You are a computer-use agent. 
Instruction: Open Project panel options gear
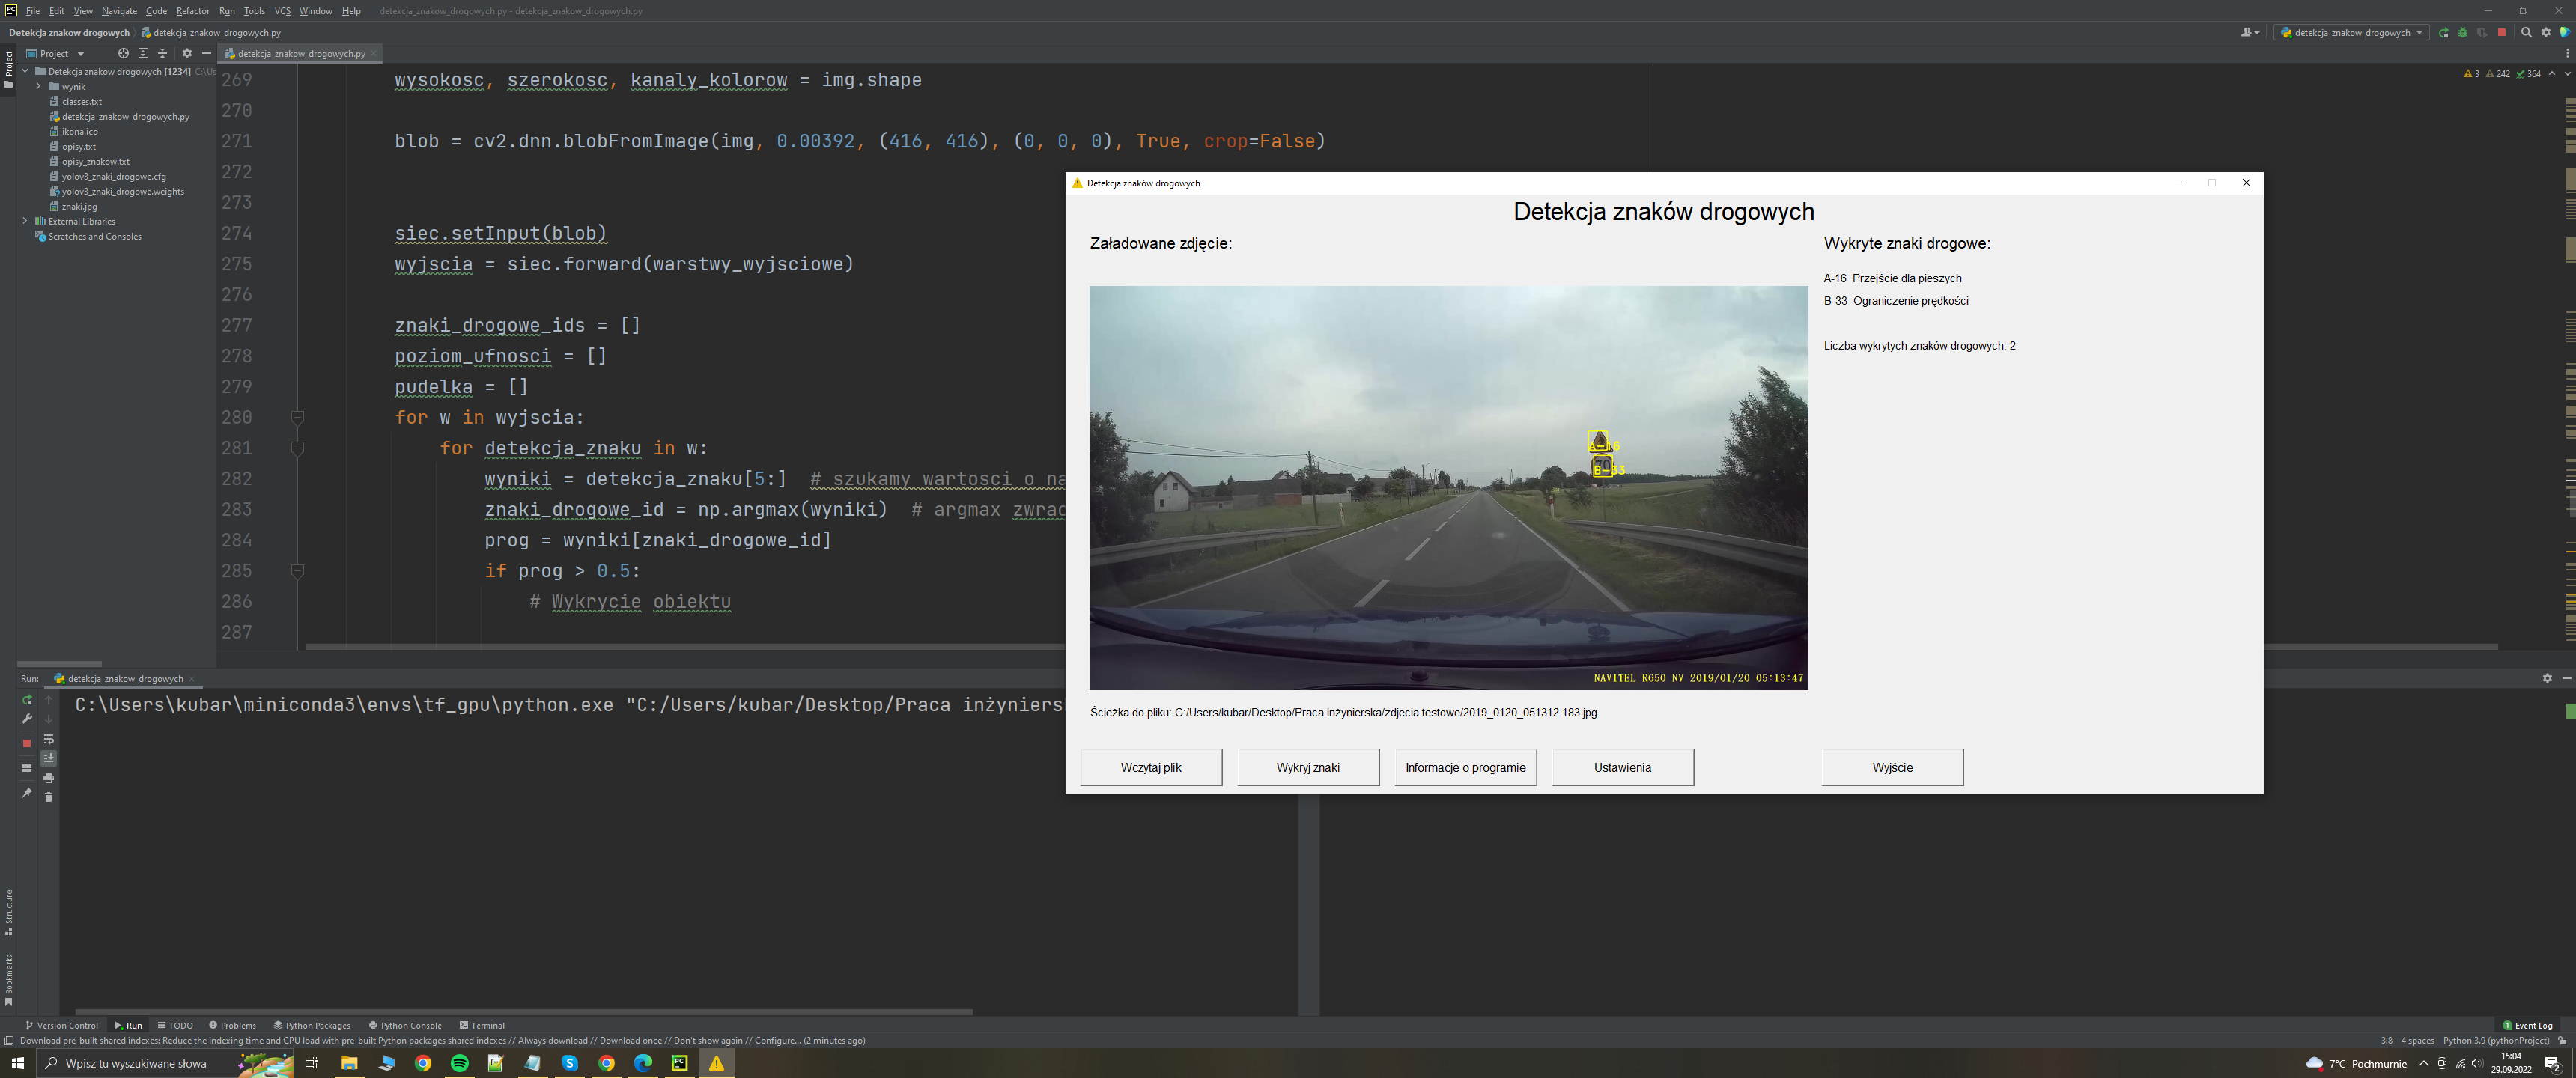(x=187, y=54)
